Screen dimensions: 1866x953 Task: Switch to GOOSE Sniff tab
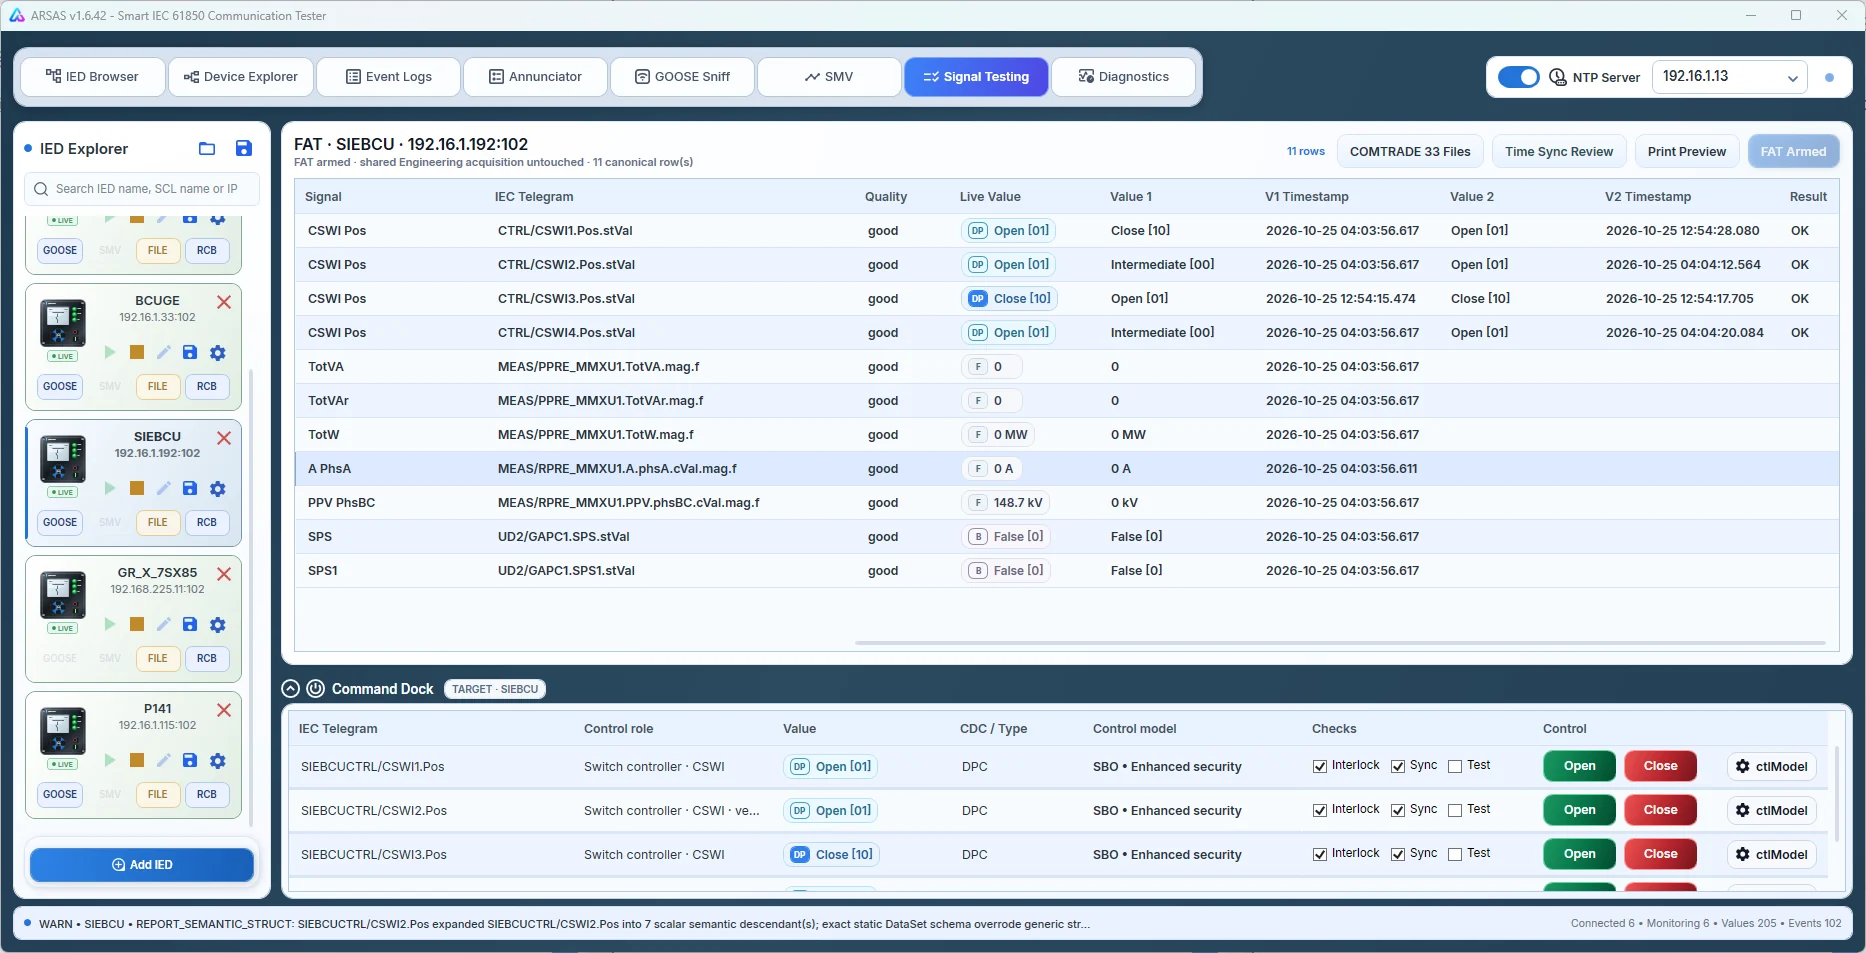(683, 77)
